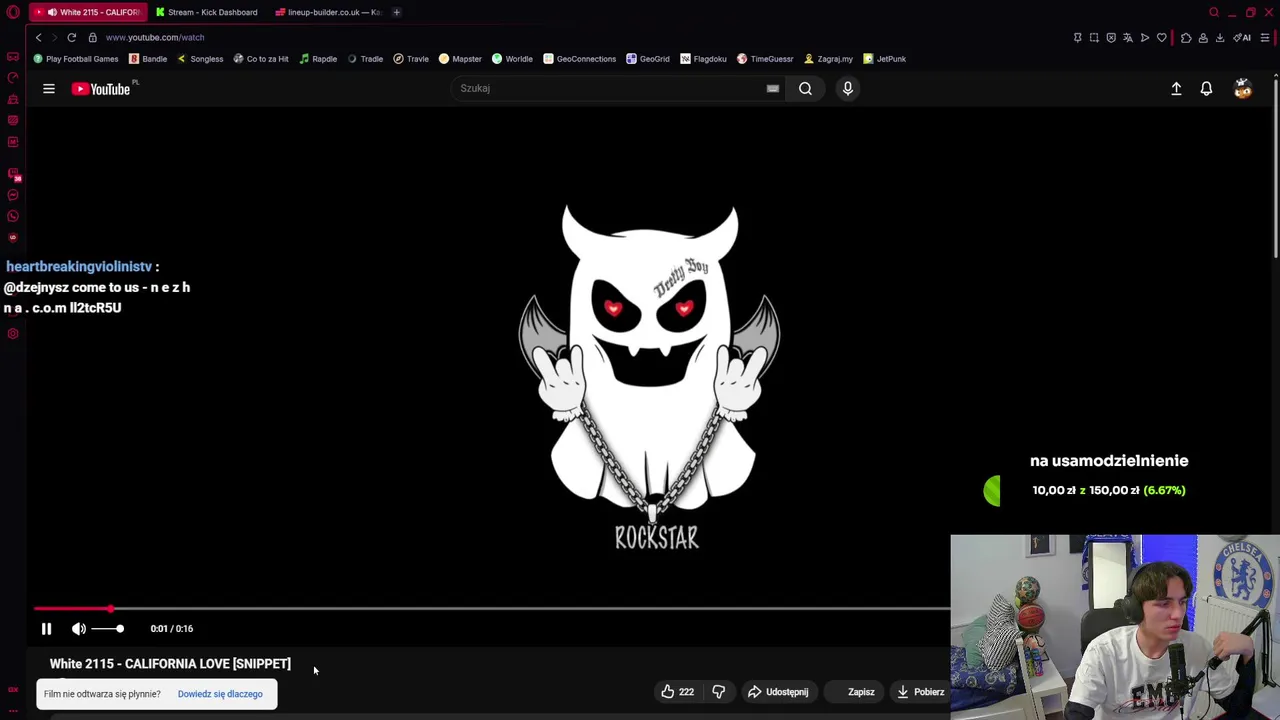This screenshot has height=720, width=1280.
Task: Open GX Corner in the sidebar
Action: [x=13, y=56]
